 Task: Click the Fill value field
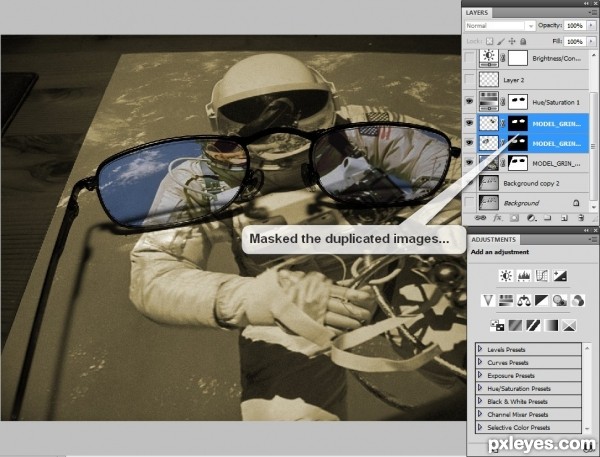pos(575,41)
